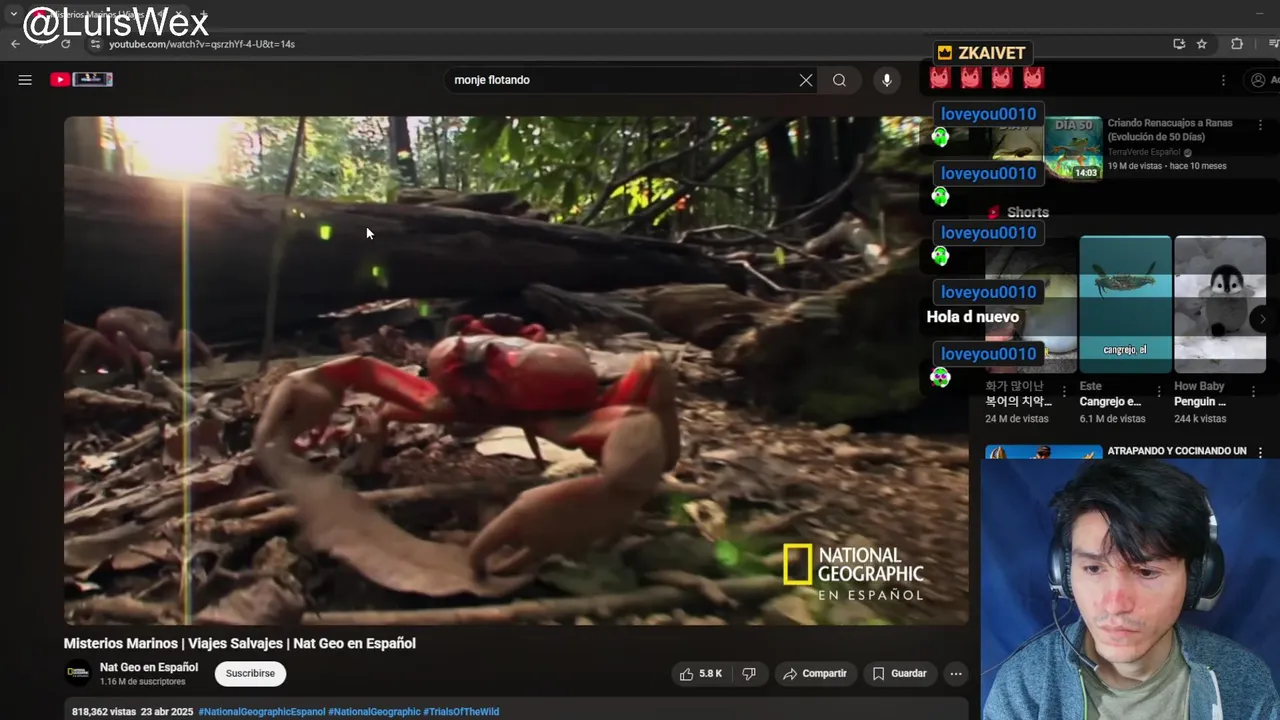Open the #NationalGeographic hashtag link

pos(374,712)
